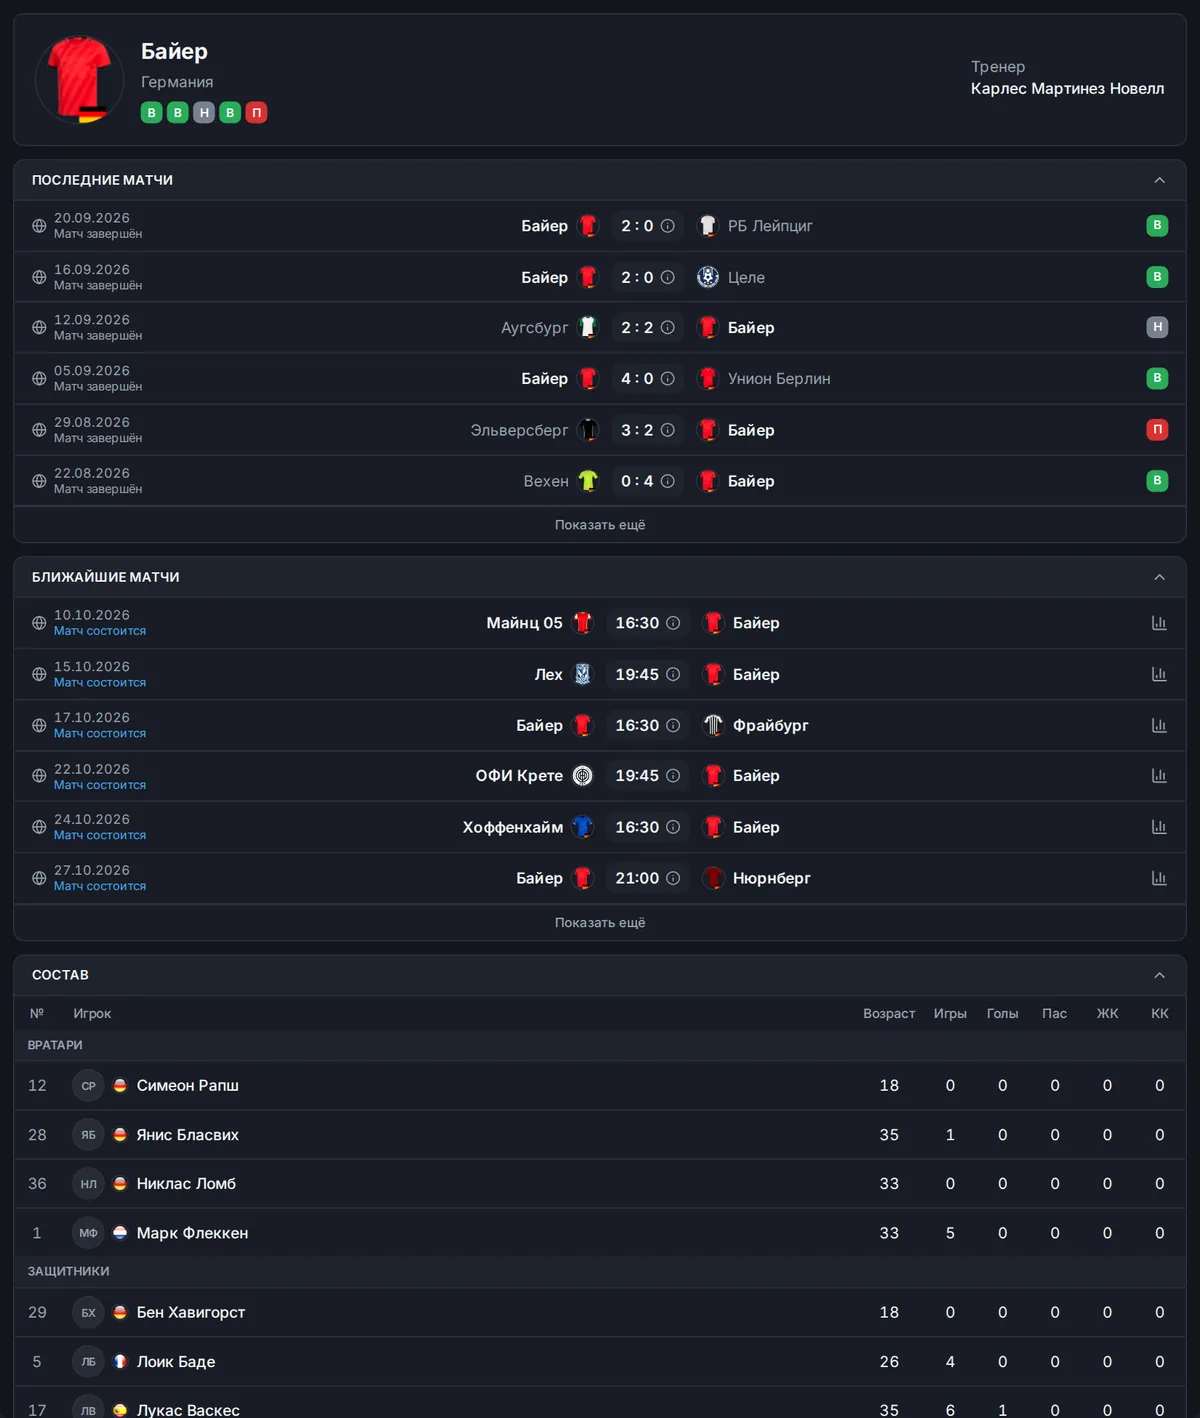Open player Марк Флеккен profile
Image resolution: width=1200 pixels, height=1418 pixels.
pyautogui.click(x=192, y=1233)
